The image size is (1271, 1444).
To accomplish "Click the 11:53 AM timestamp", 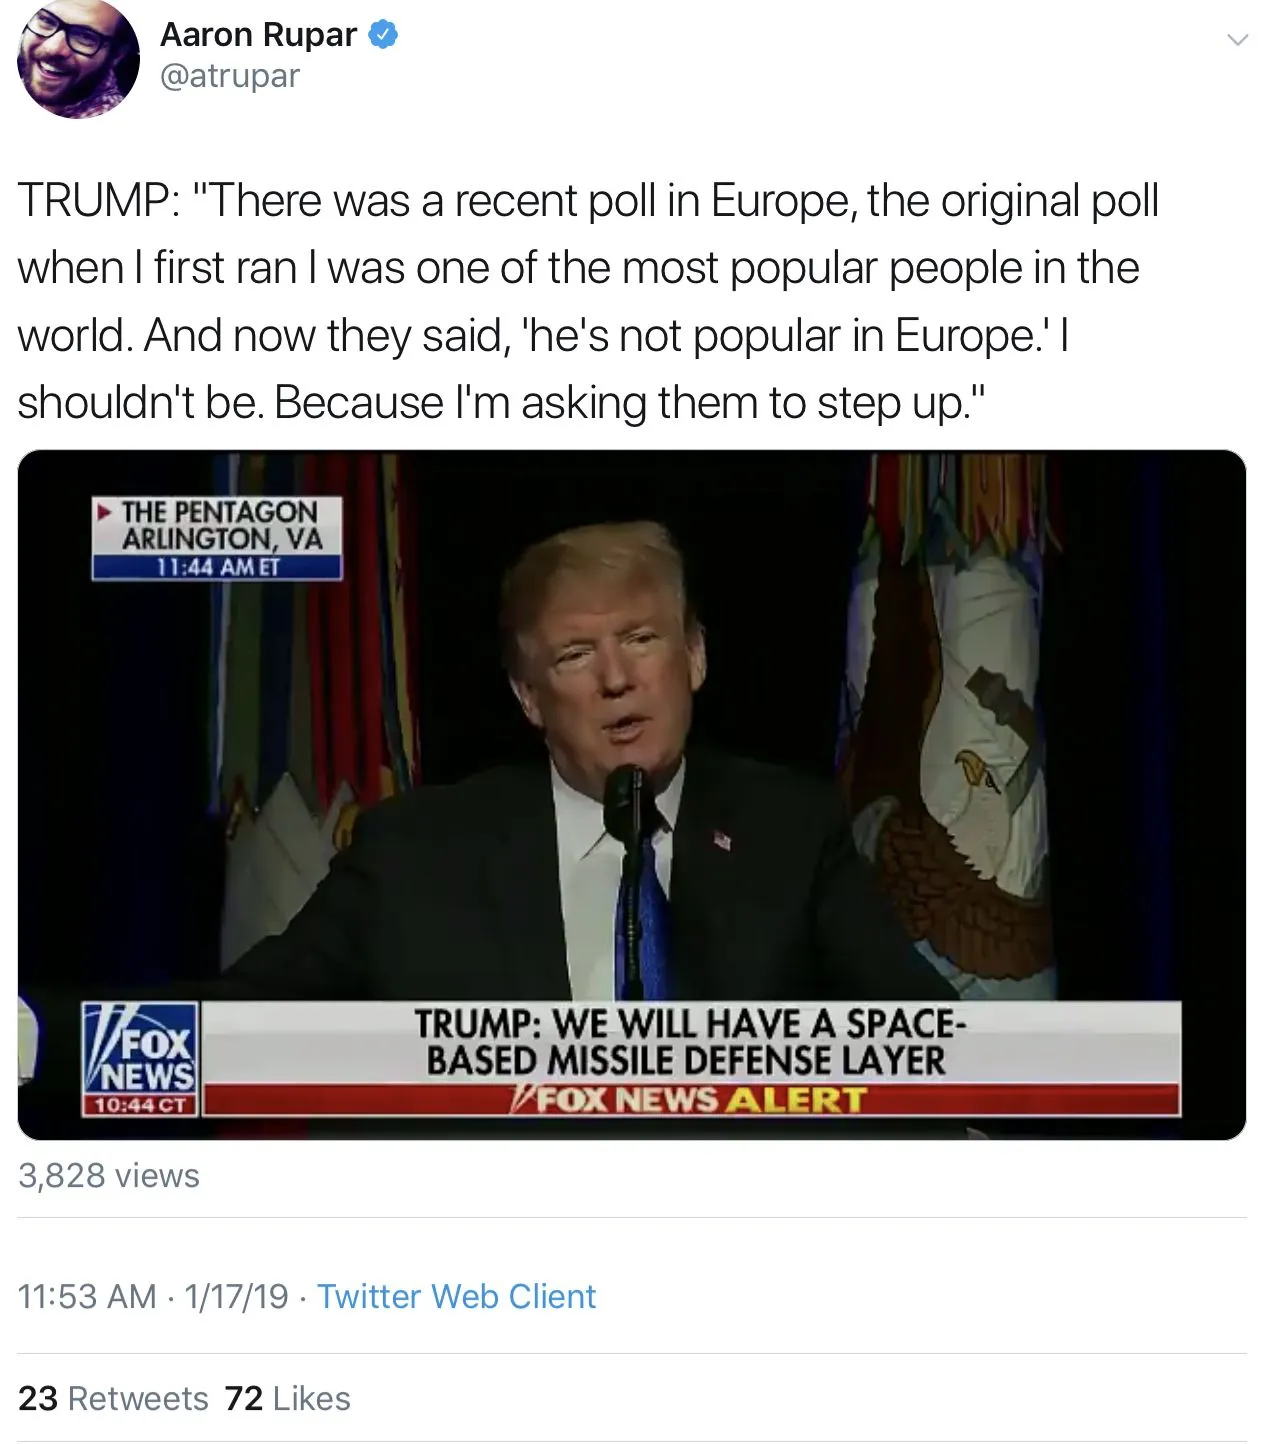I will [x=87, y=1296].
